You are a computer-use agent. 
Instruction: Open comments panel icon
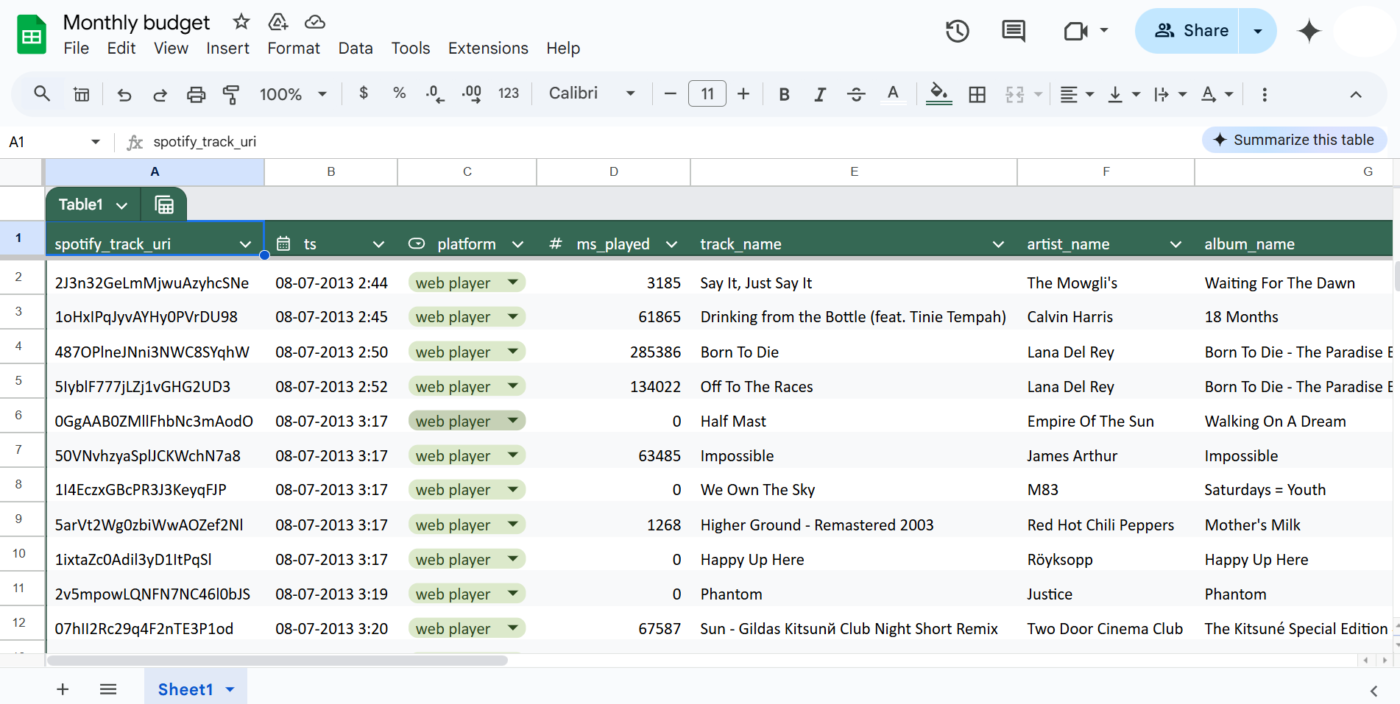[x=1013, y=31]
